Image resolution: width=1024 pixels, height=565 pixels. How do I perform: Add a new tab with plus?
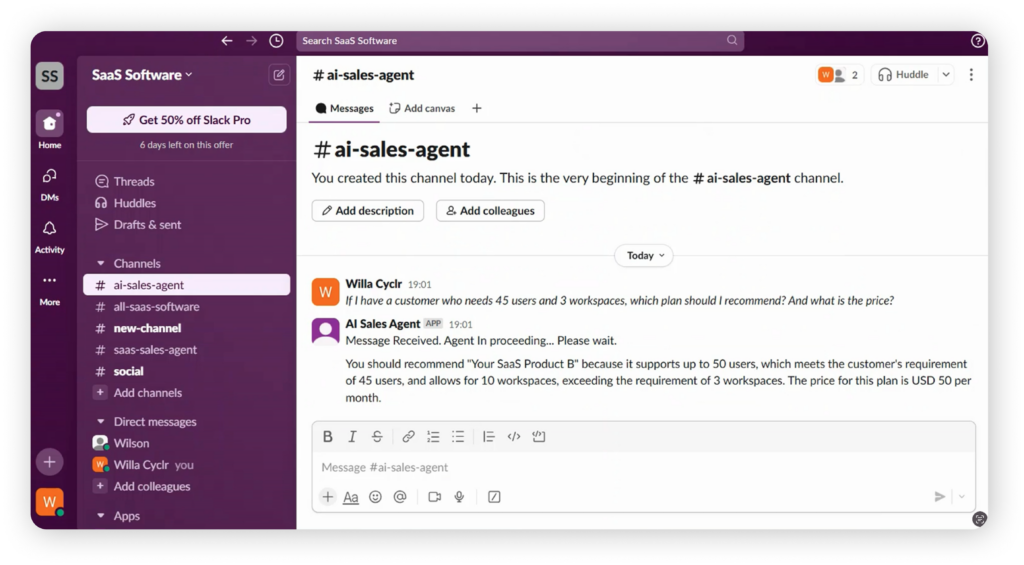pos(477,108)
